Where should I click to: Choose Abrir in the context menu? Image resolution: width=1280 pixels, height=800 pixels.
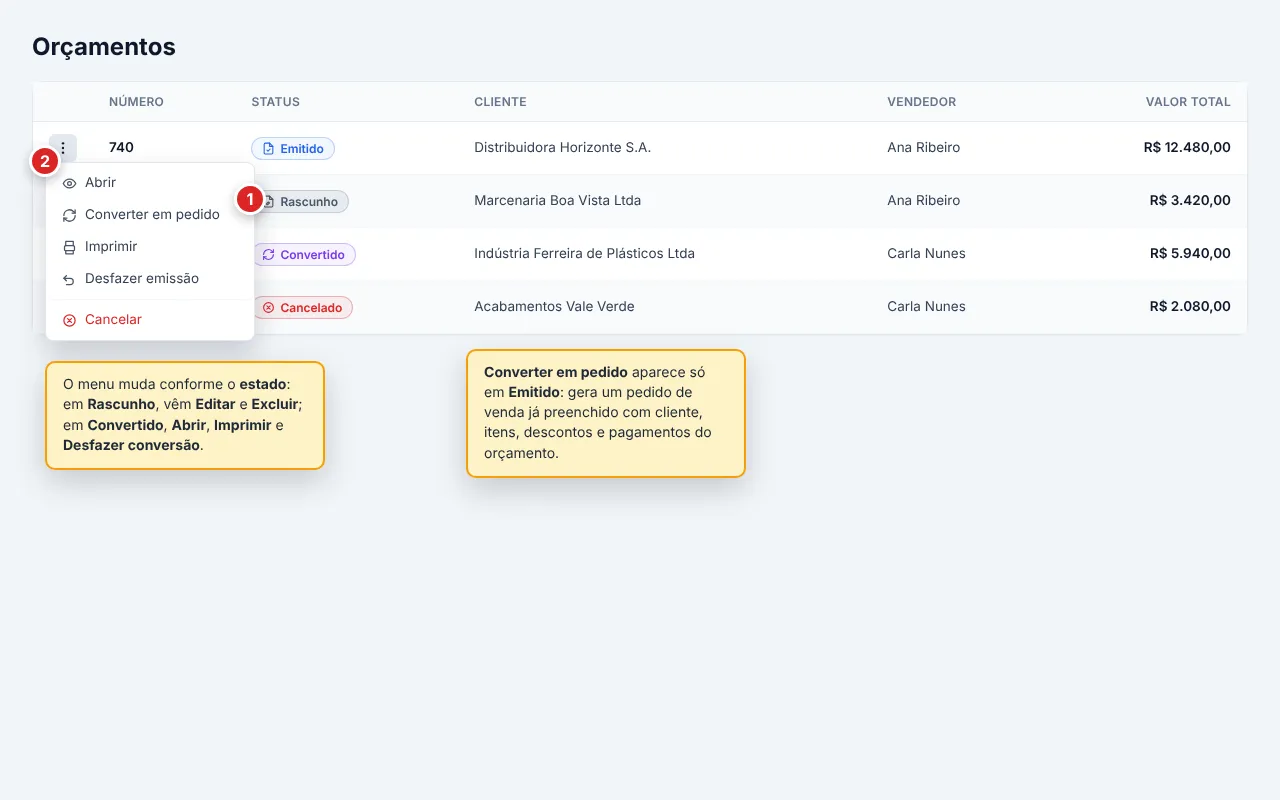(150, 183)
